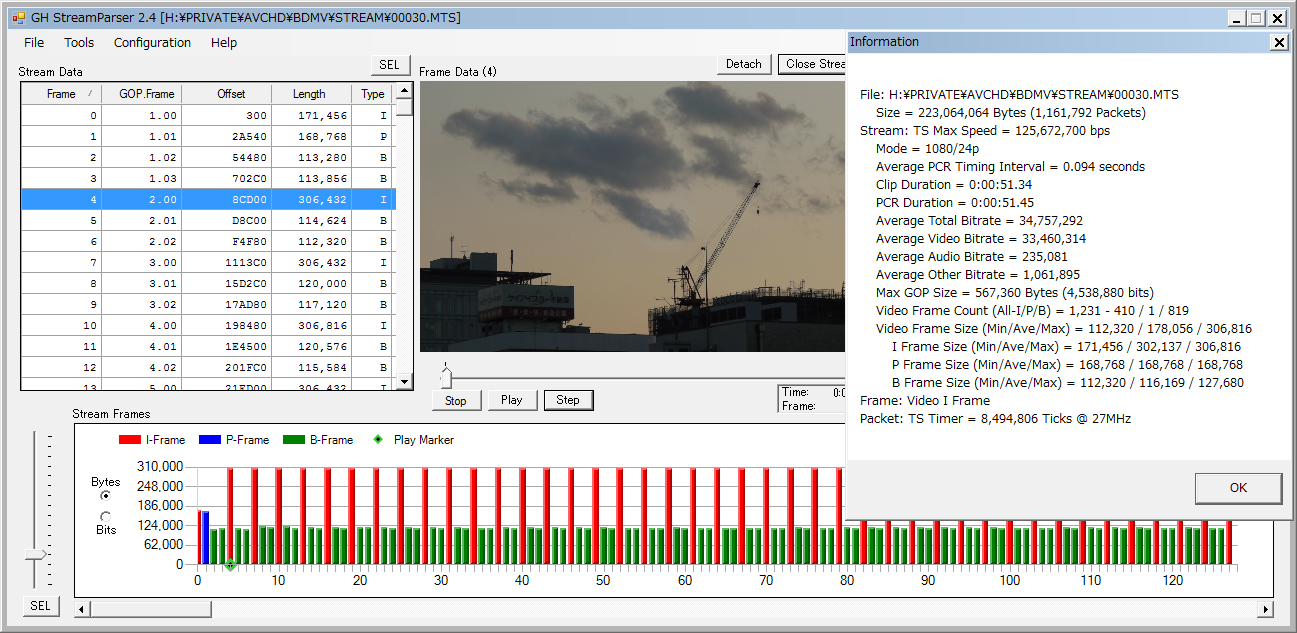The height and width of the screenshot is (633, 1297).
Task: Click the GH StreamParser title bar icon
Action: (x=18, y=18)
